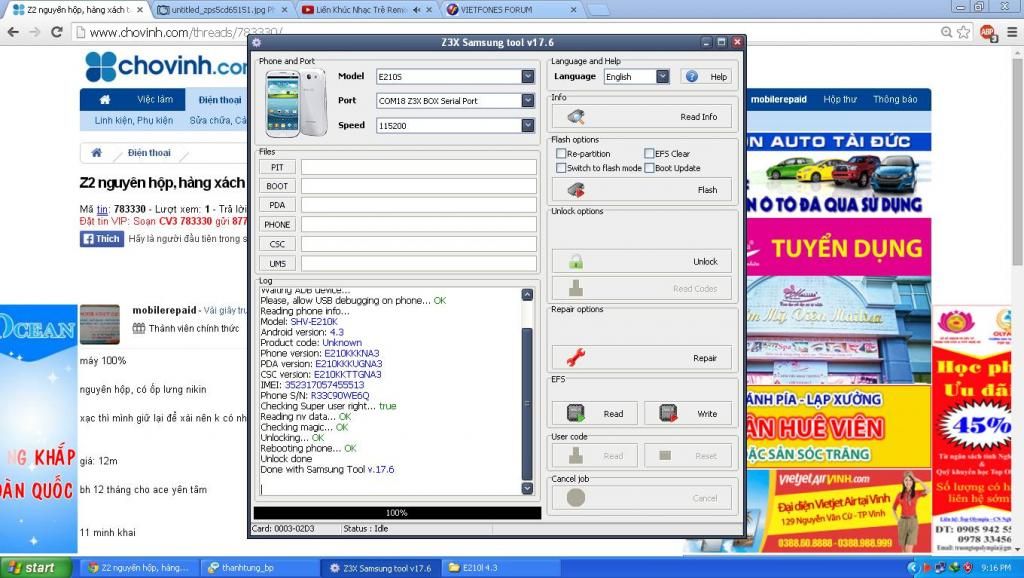Open Việc làm menu on chovinh
Image resolution: width=1024 pixels, height=578 pixels.
155,99
